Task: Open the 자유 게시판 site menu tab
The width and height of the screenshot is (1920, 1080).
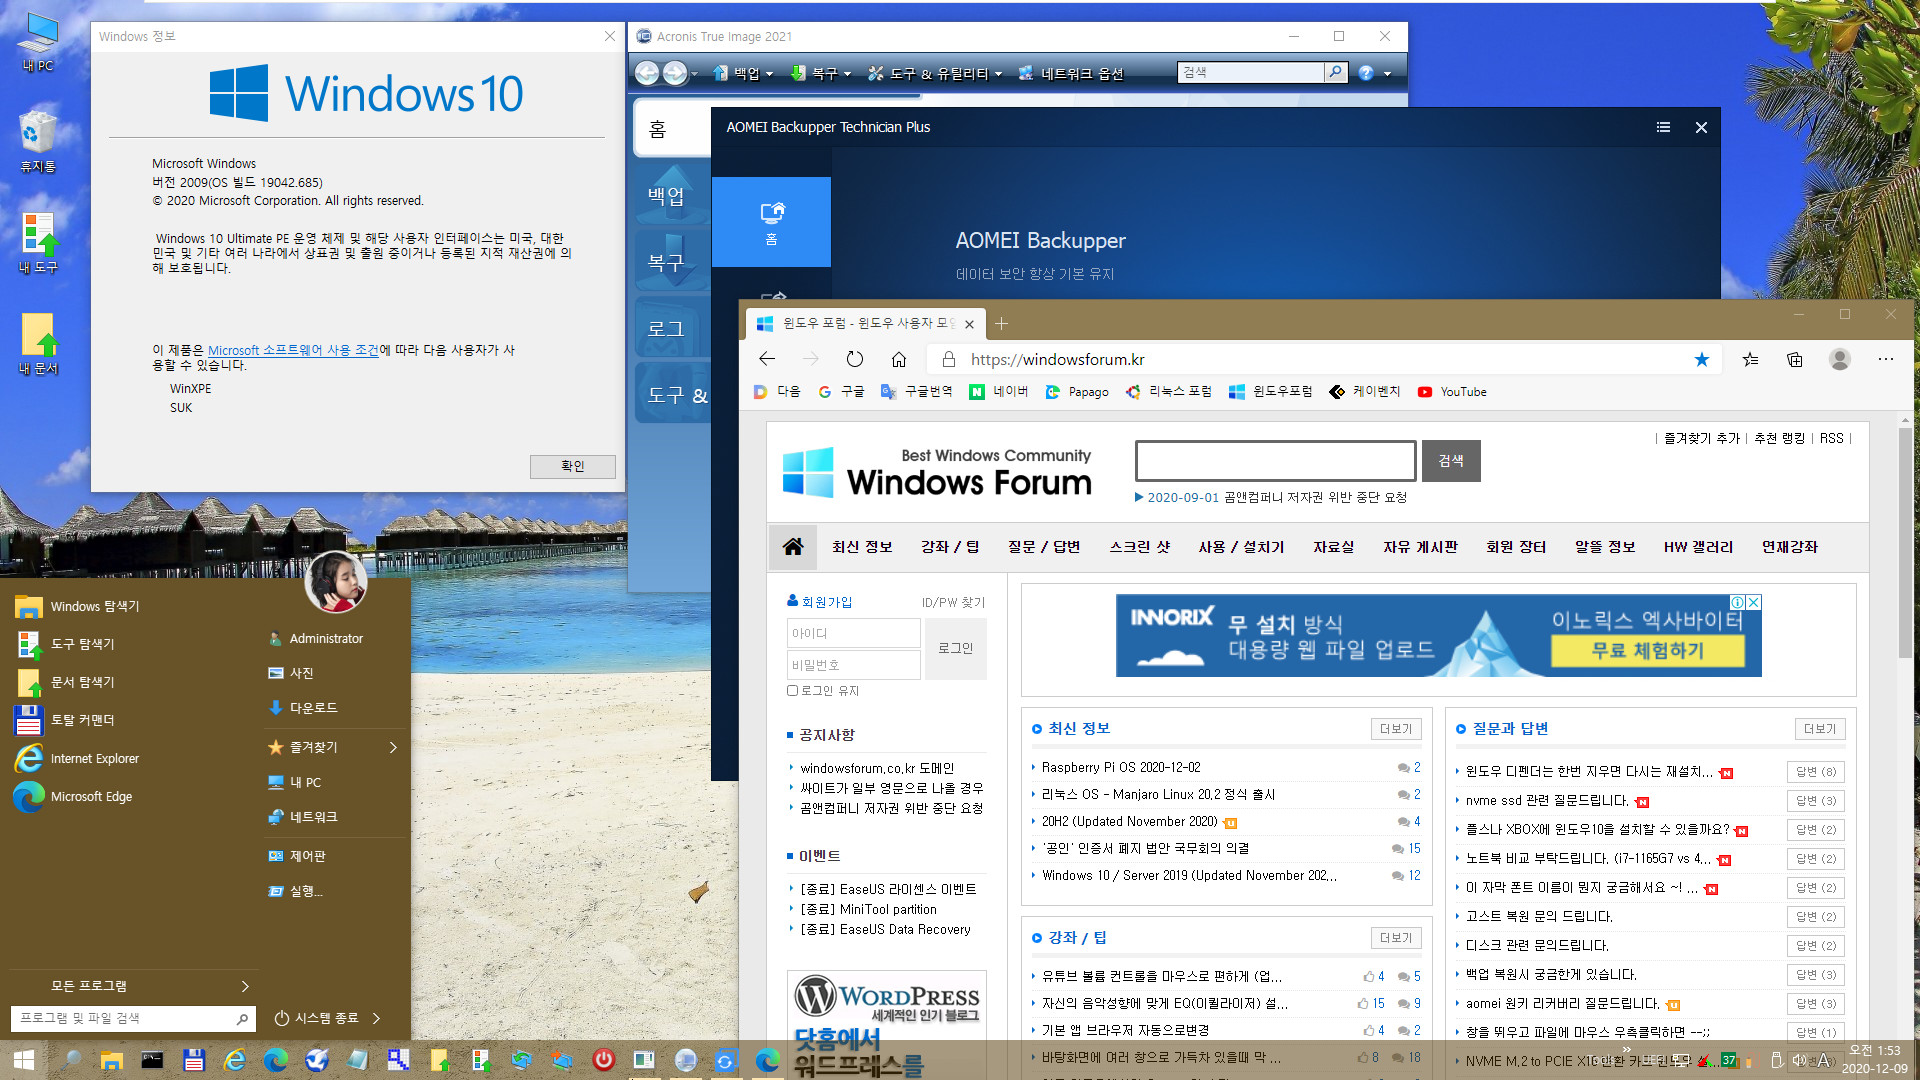Action: tap(1420, 547)
